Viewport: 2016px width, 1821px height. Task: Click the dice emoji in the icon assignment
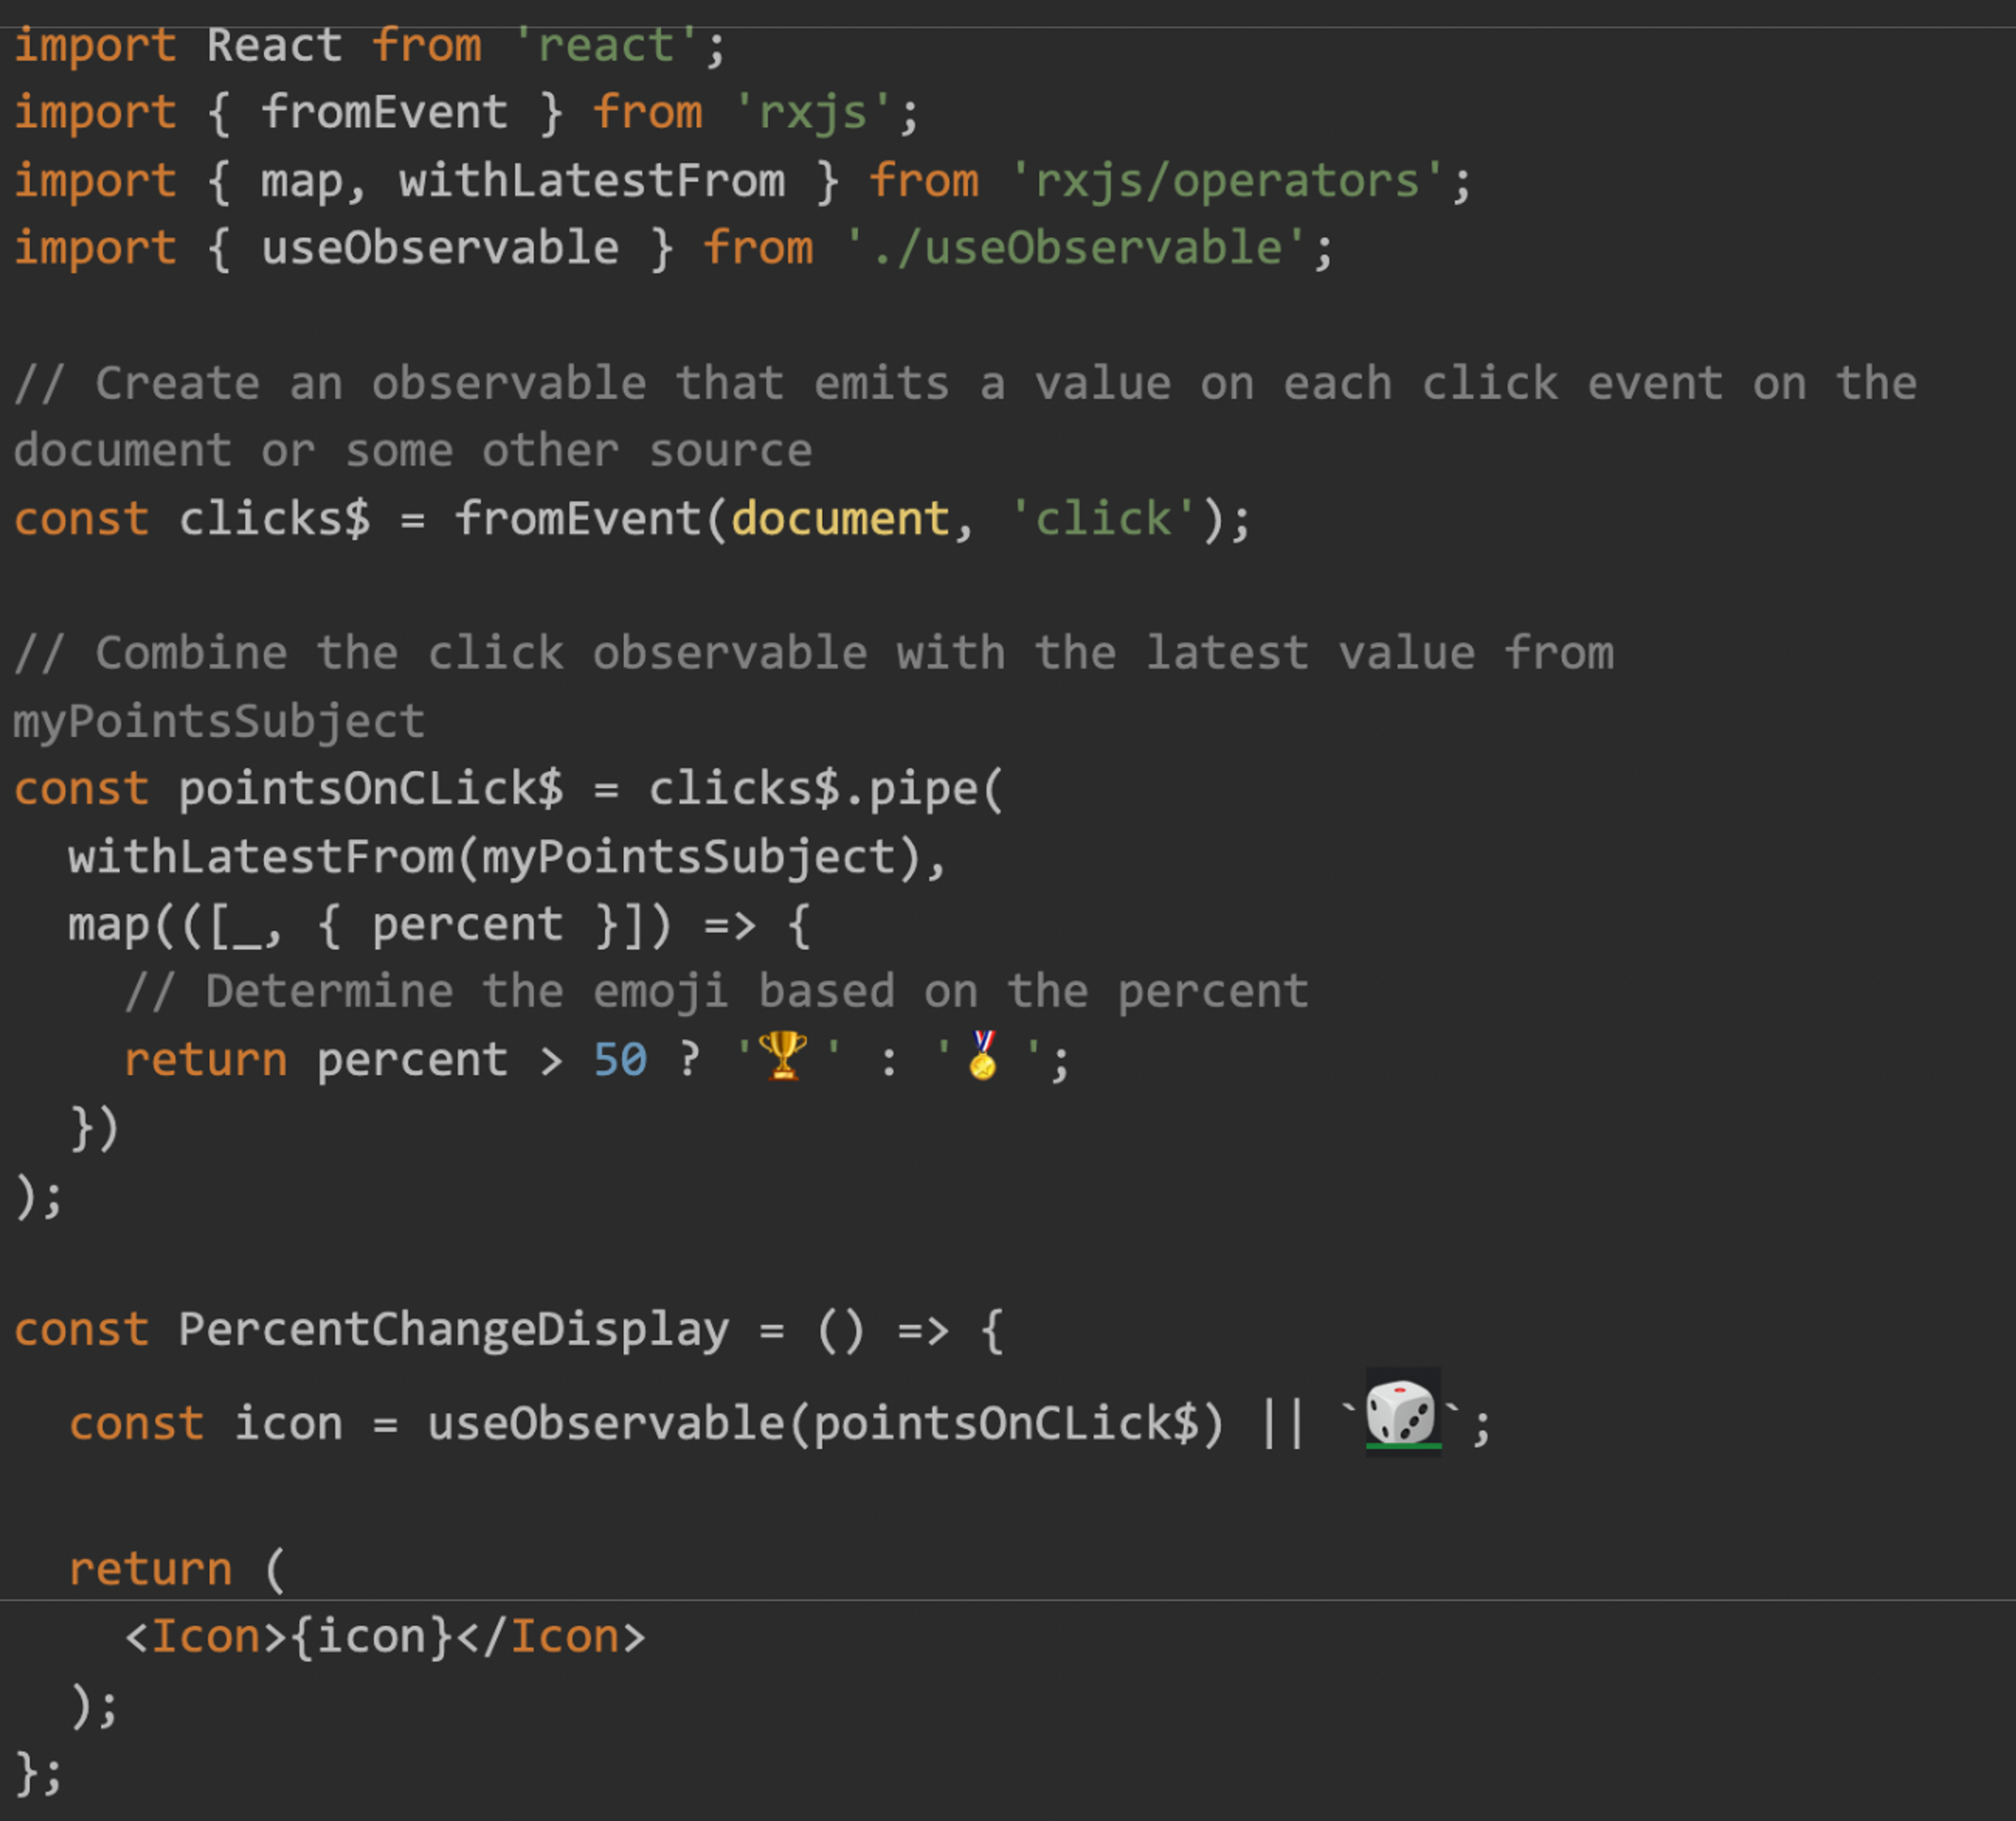[x=1403, y=1412]
